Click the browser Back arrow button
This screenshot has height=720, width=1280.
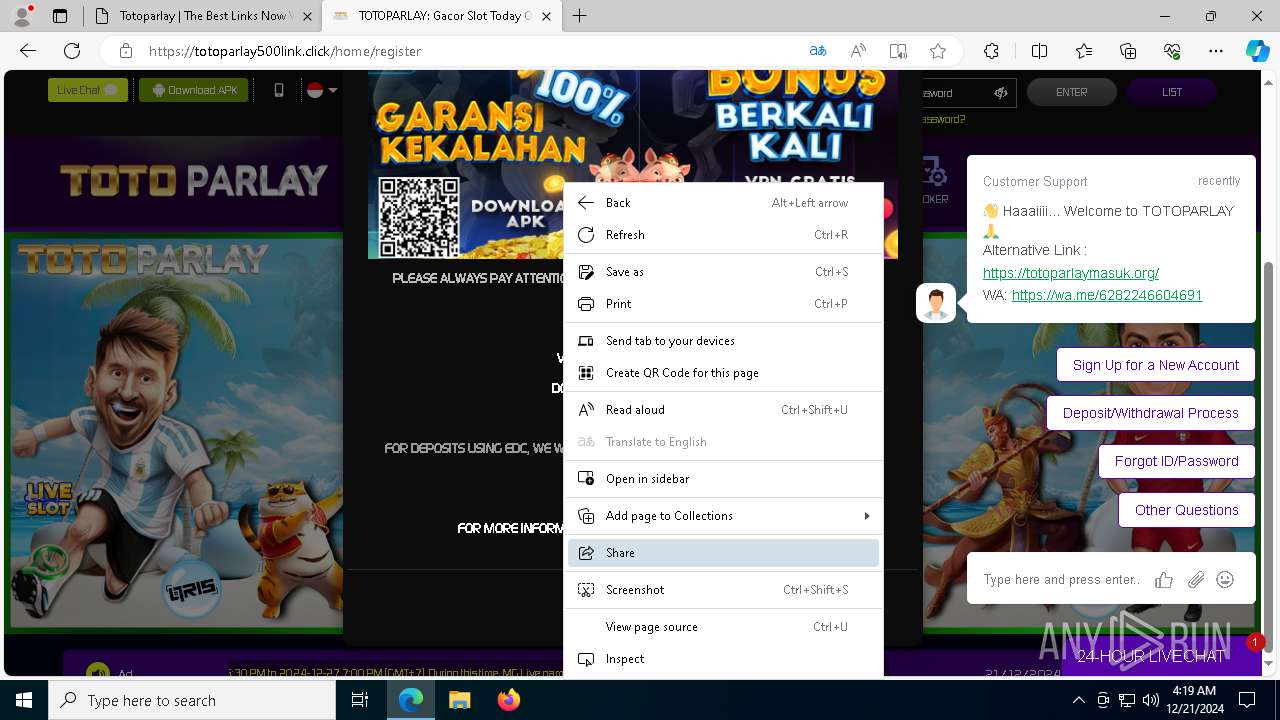coord(28,51)
